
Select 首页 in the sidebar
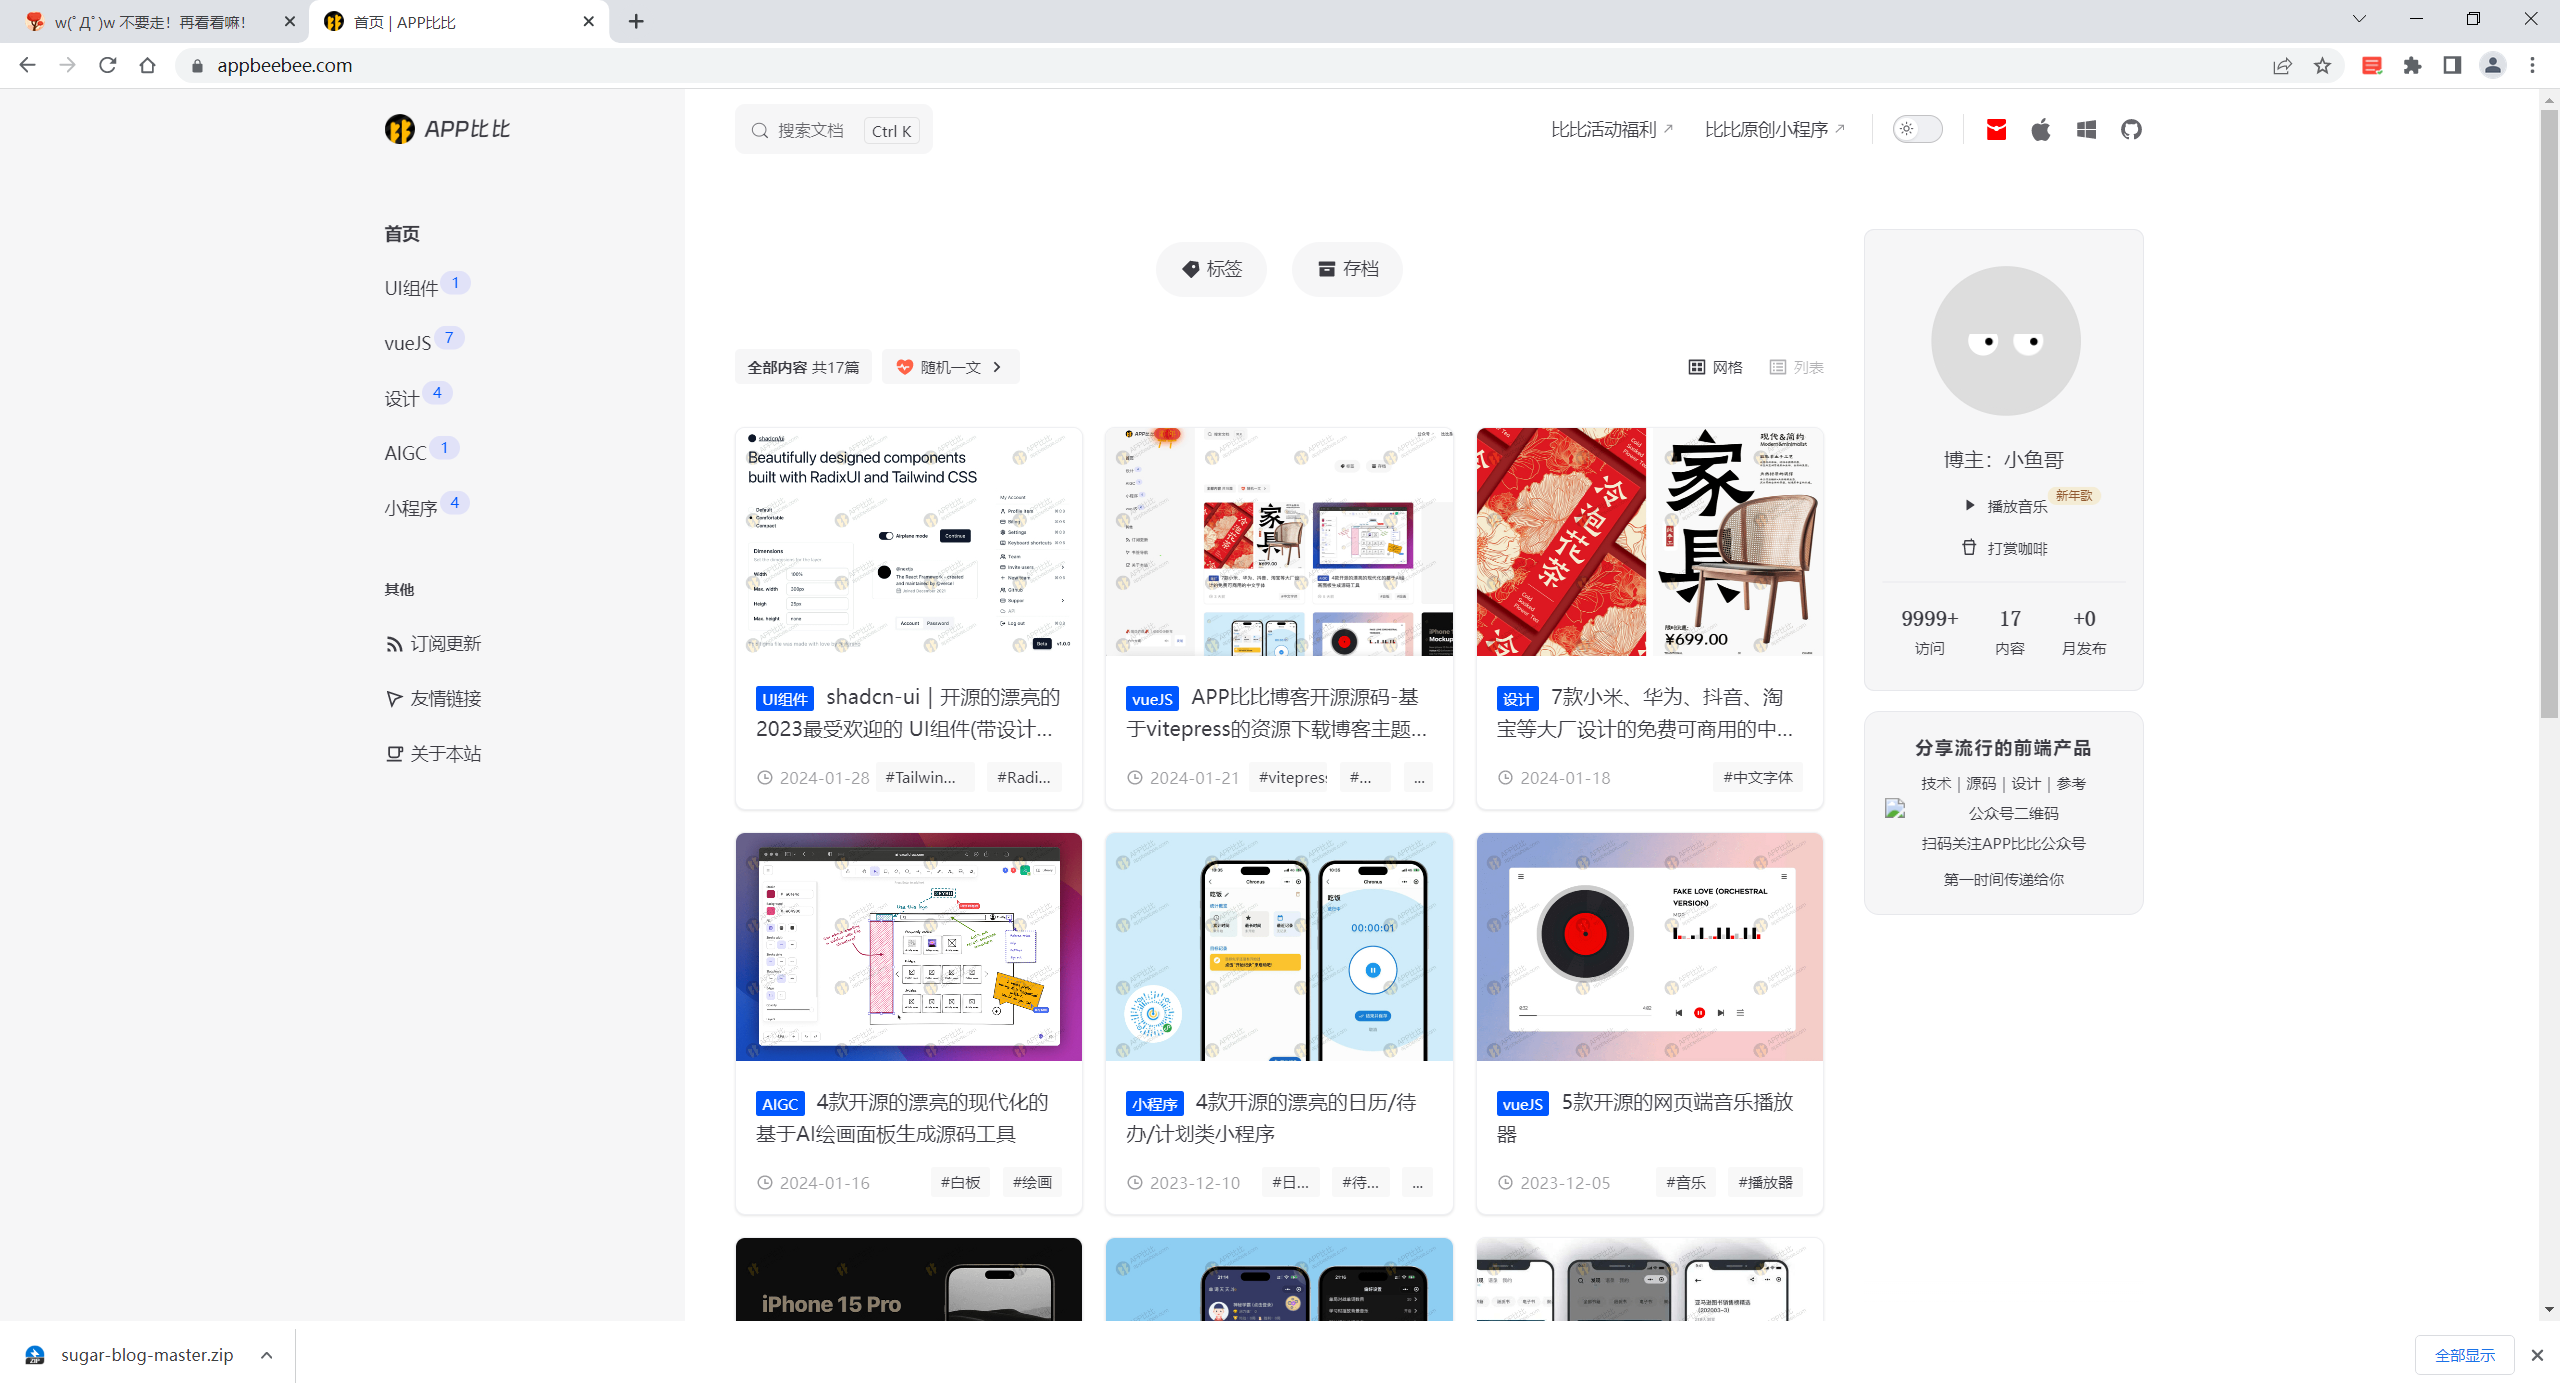[x=402, y=234]
